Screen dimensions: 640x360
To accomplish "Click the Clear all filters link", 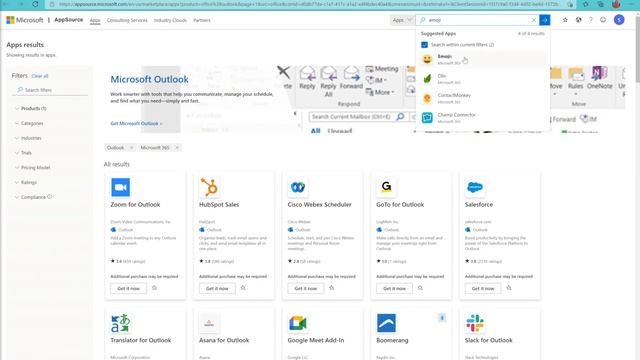I will (40, 76).
